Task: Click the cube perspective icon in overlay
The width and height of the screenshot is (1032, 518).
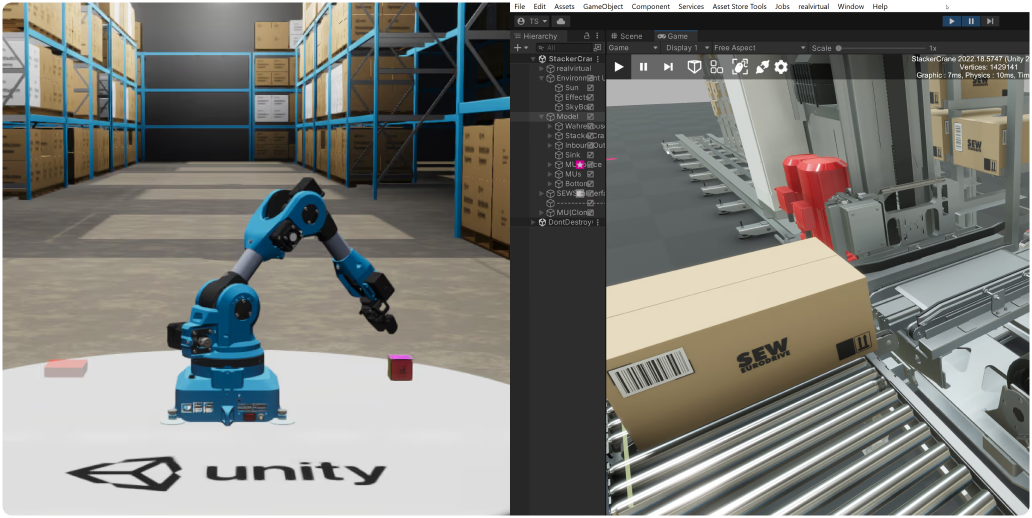Action: coord(694,66)
